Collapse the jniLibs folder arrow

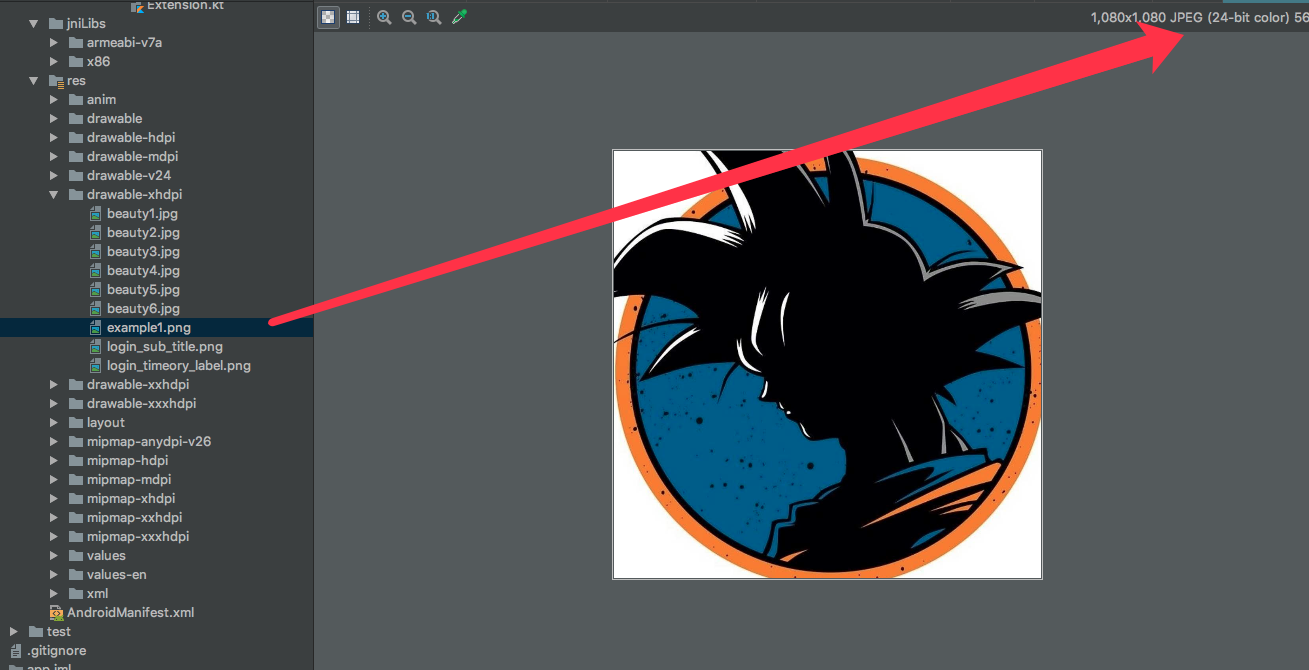(34, 23)
